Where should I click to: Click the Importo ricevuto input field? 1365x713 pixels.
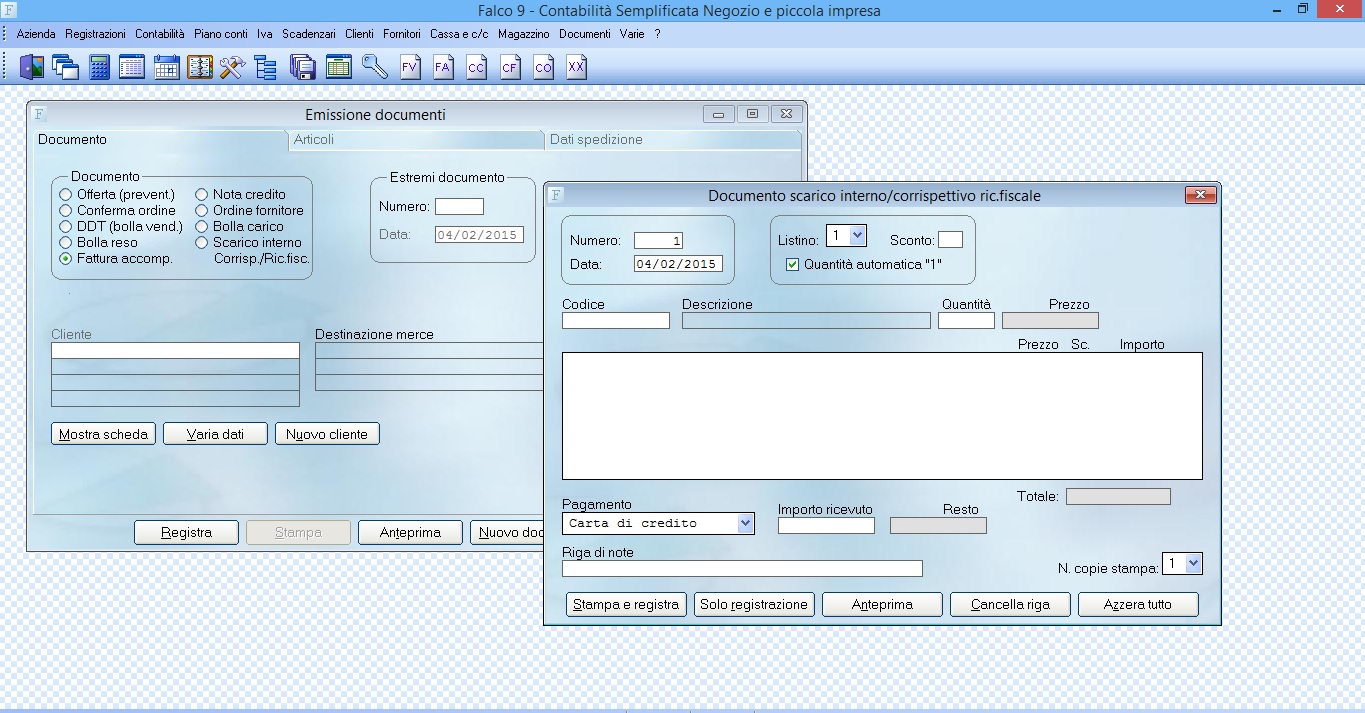[x=826, y=525]
